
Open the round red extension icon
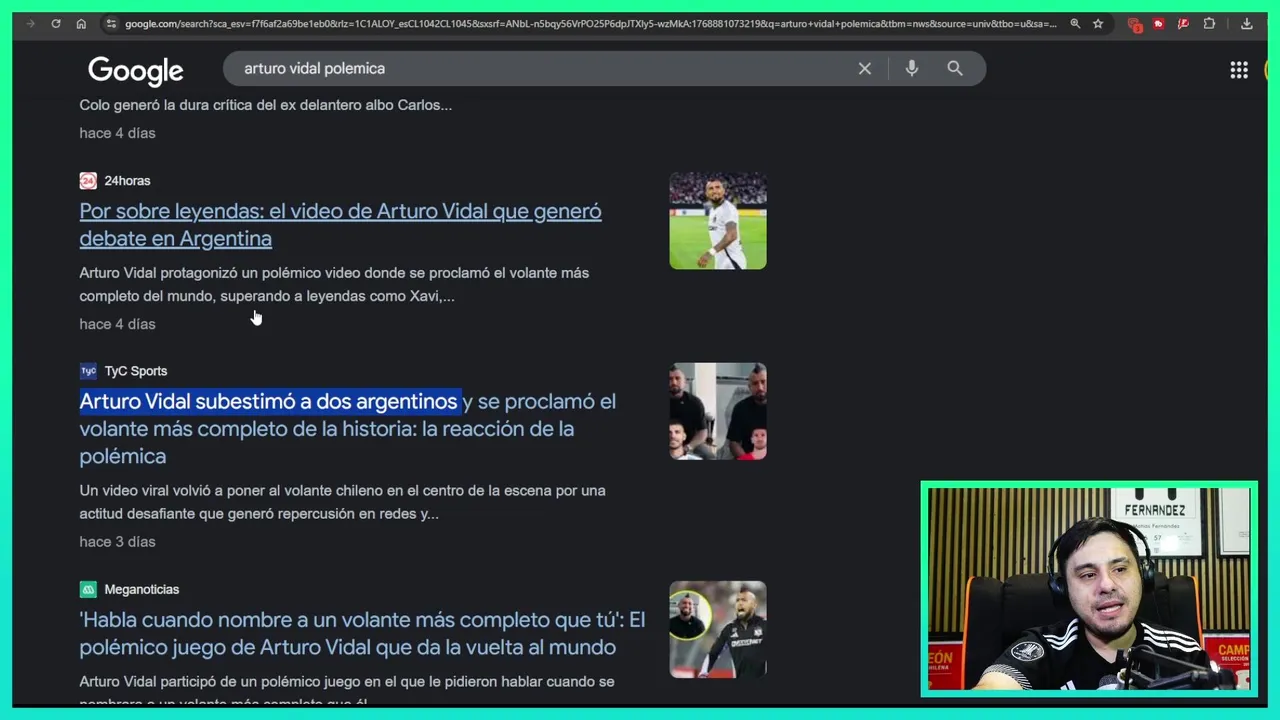point(1159,24)
